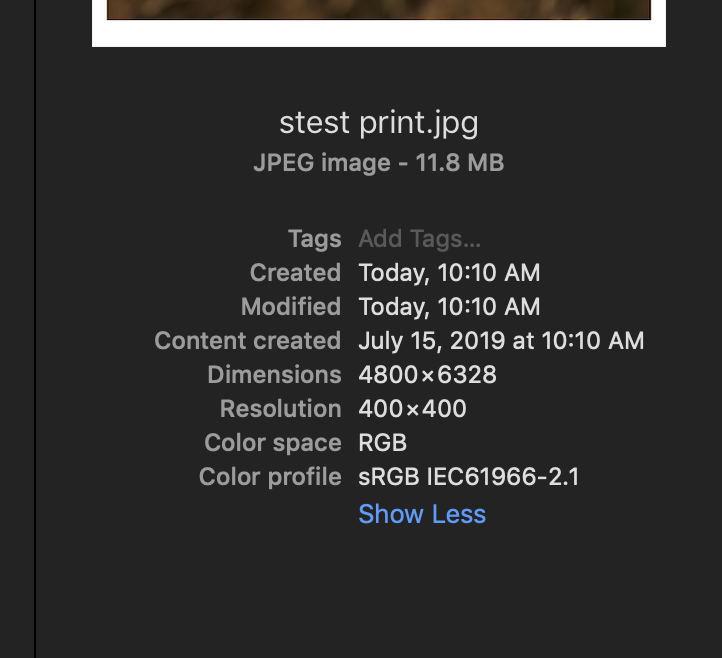Click the Created label

point(295,273)
